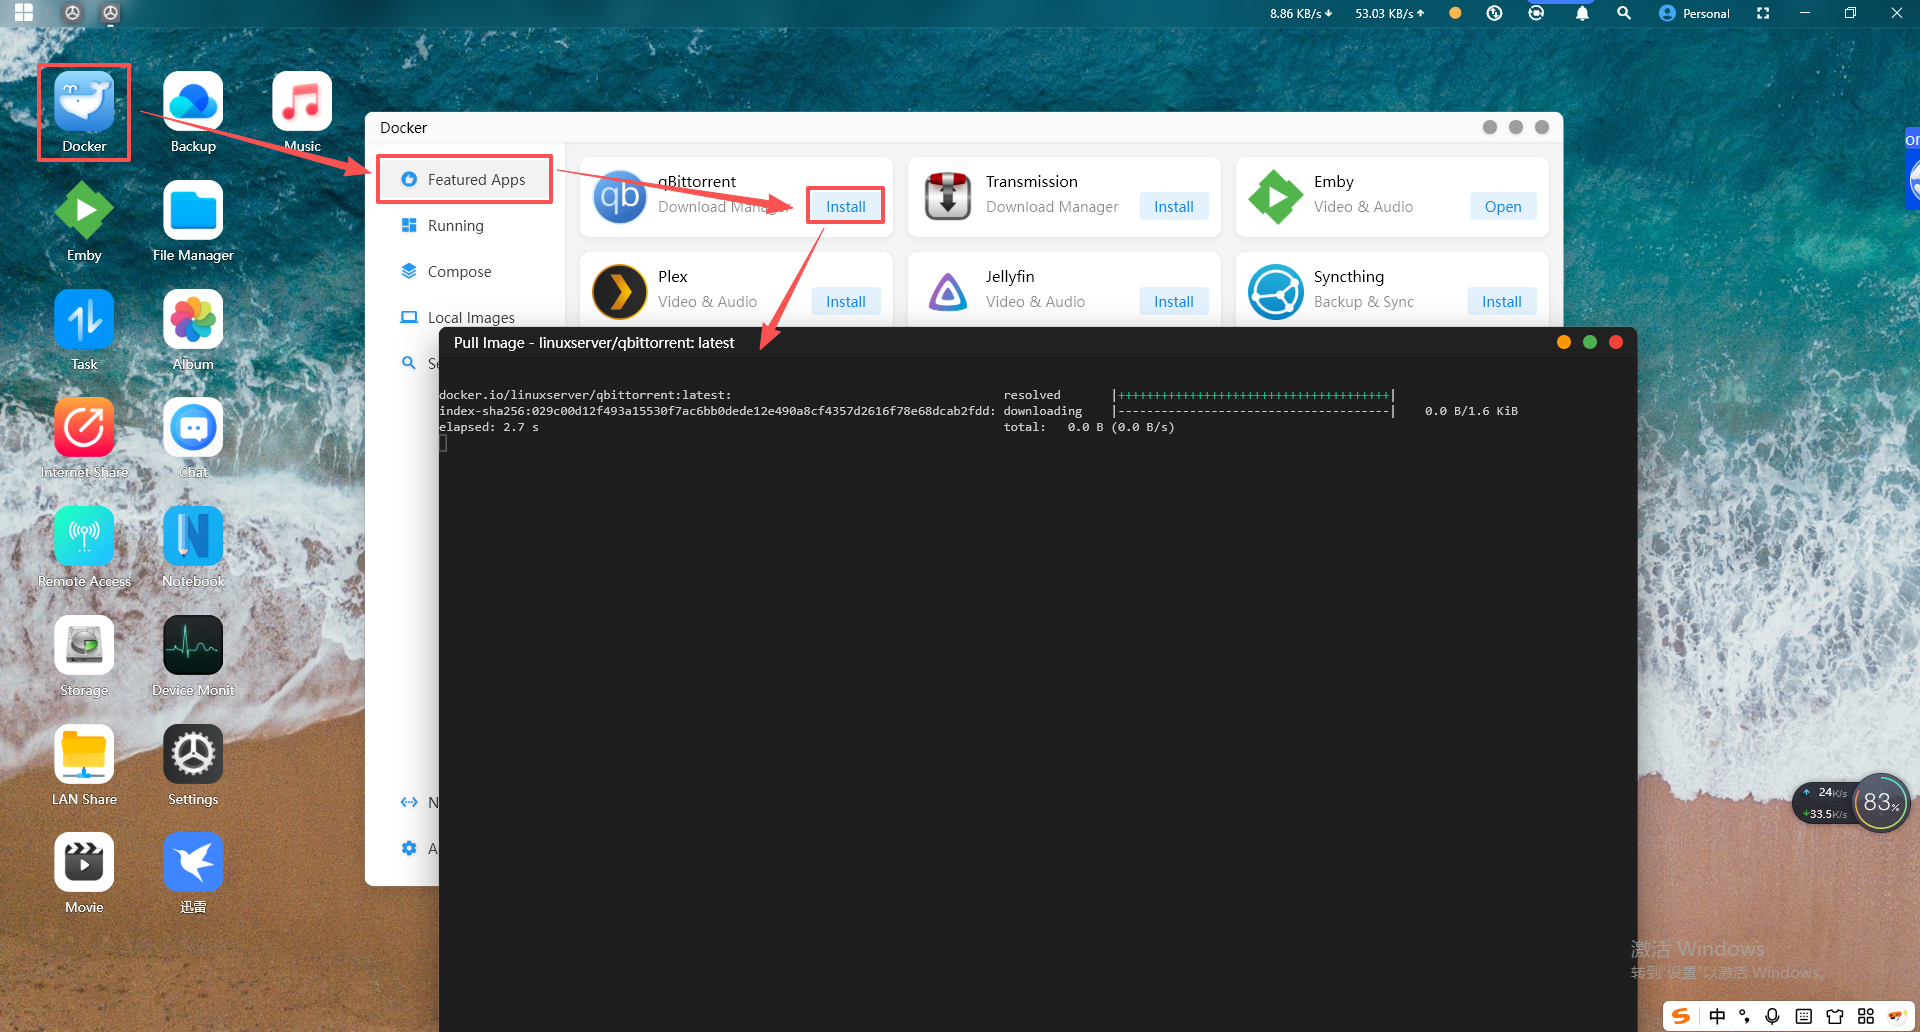Open the Personal account menu
The width and height of the screenshot is (1920, 1032).
[1694, 13]
